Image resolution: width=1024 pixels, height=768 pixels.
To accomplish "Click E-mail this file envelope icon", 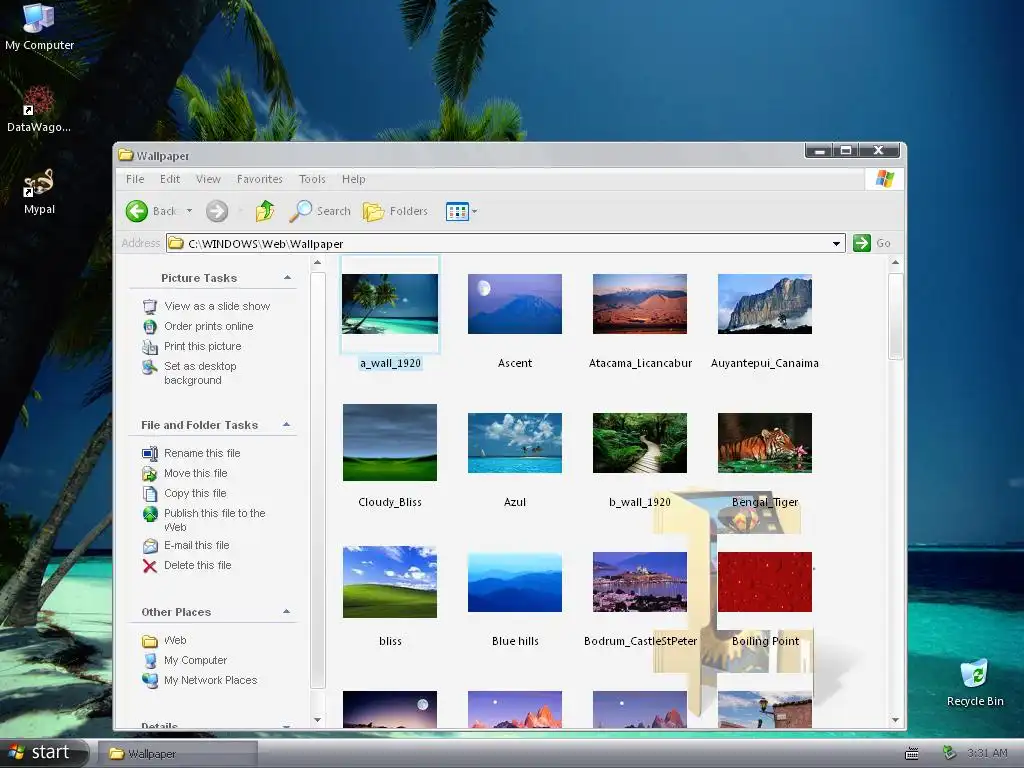I will tap(150, 545).
